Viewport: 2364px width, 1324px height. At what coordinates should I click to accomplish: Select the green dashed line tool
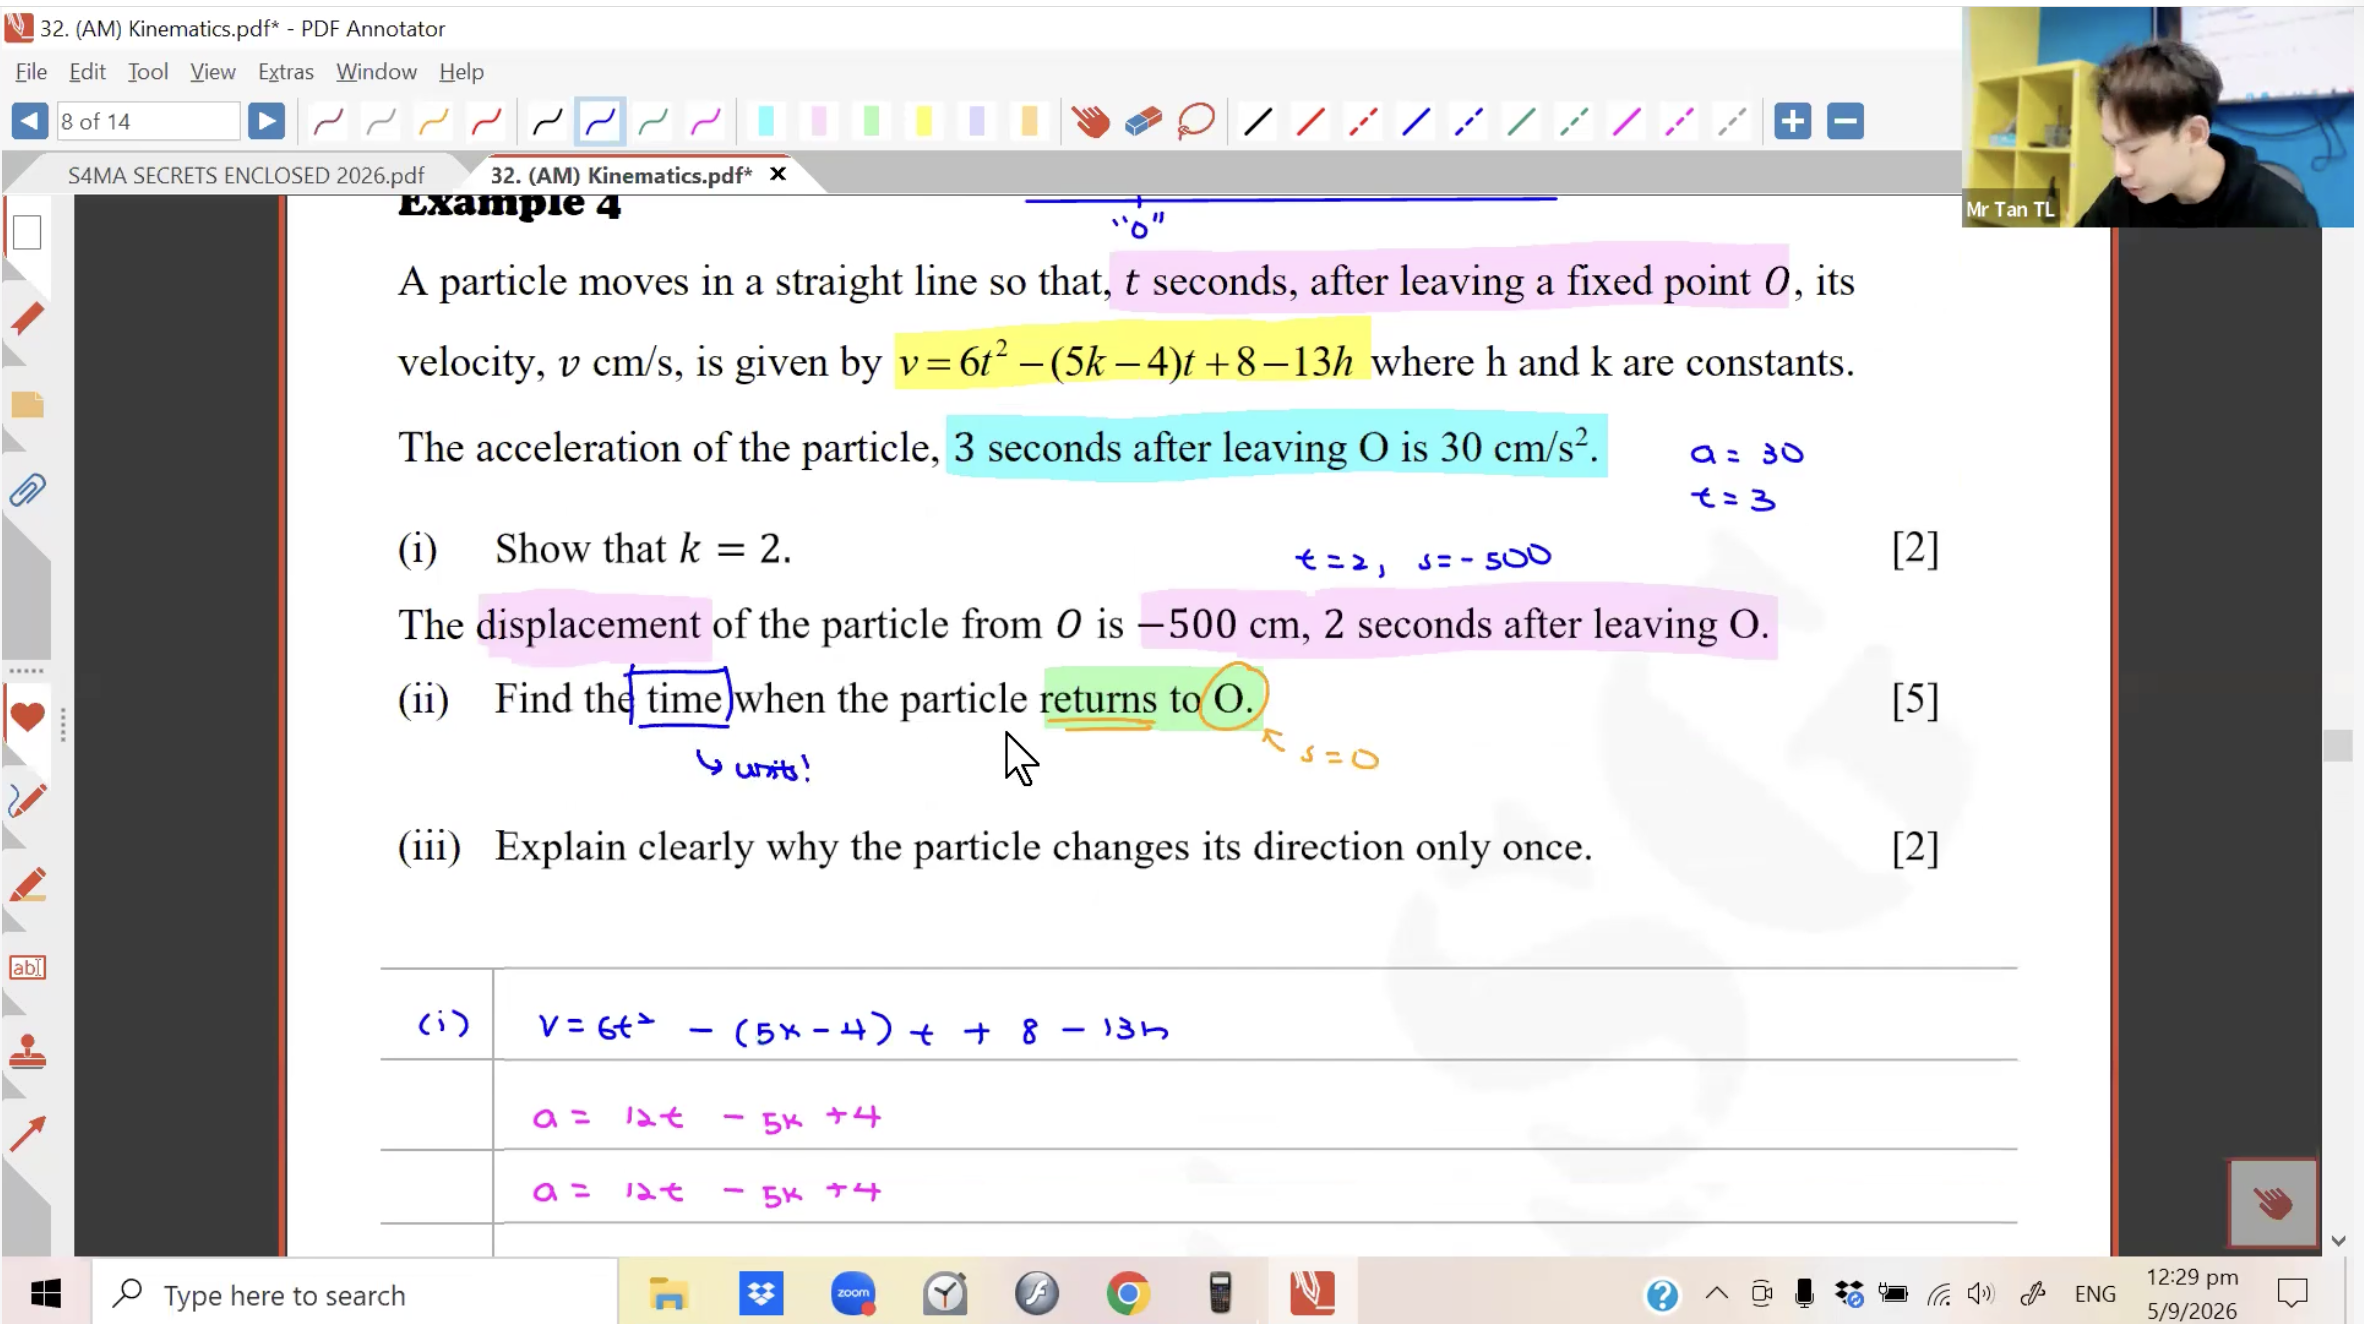[x=1574, y=122]
